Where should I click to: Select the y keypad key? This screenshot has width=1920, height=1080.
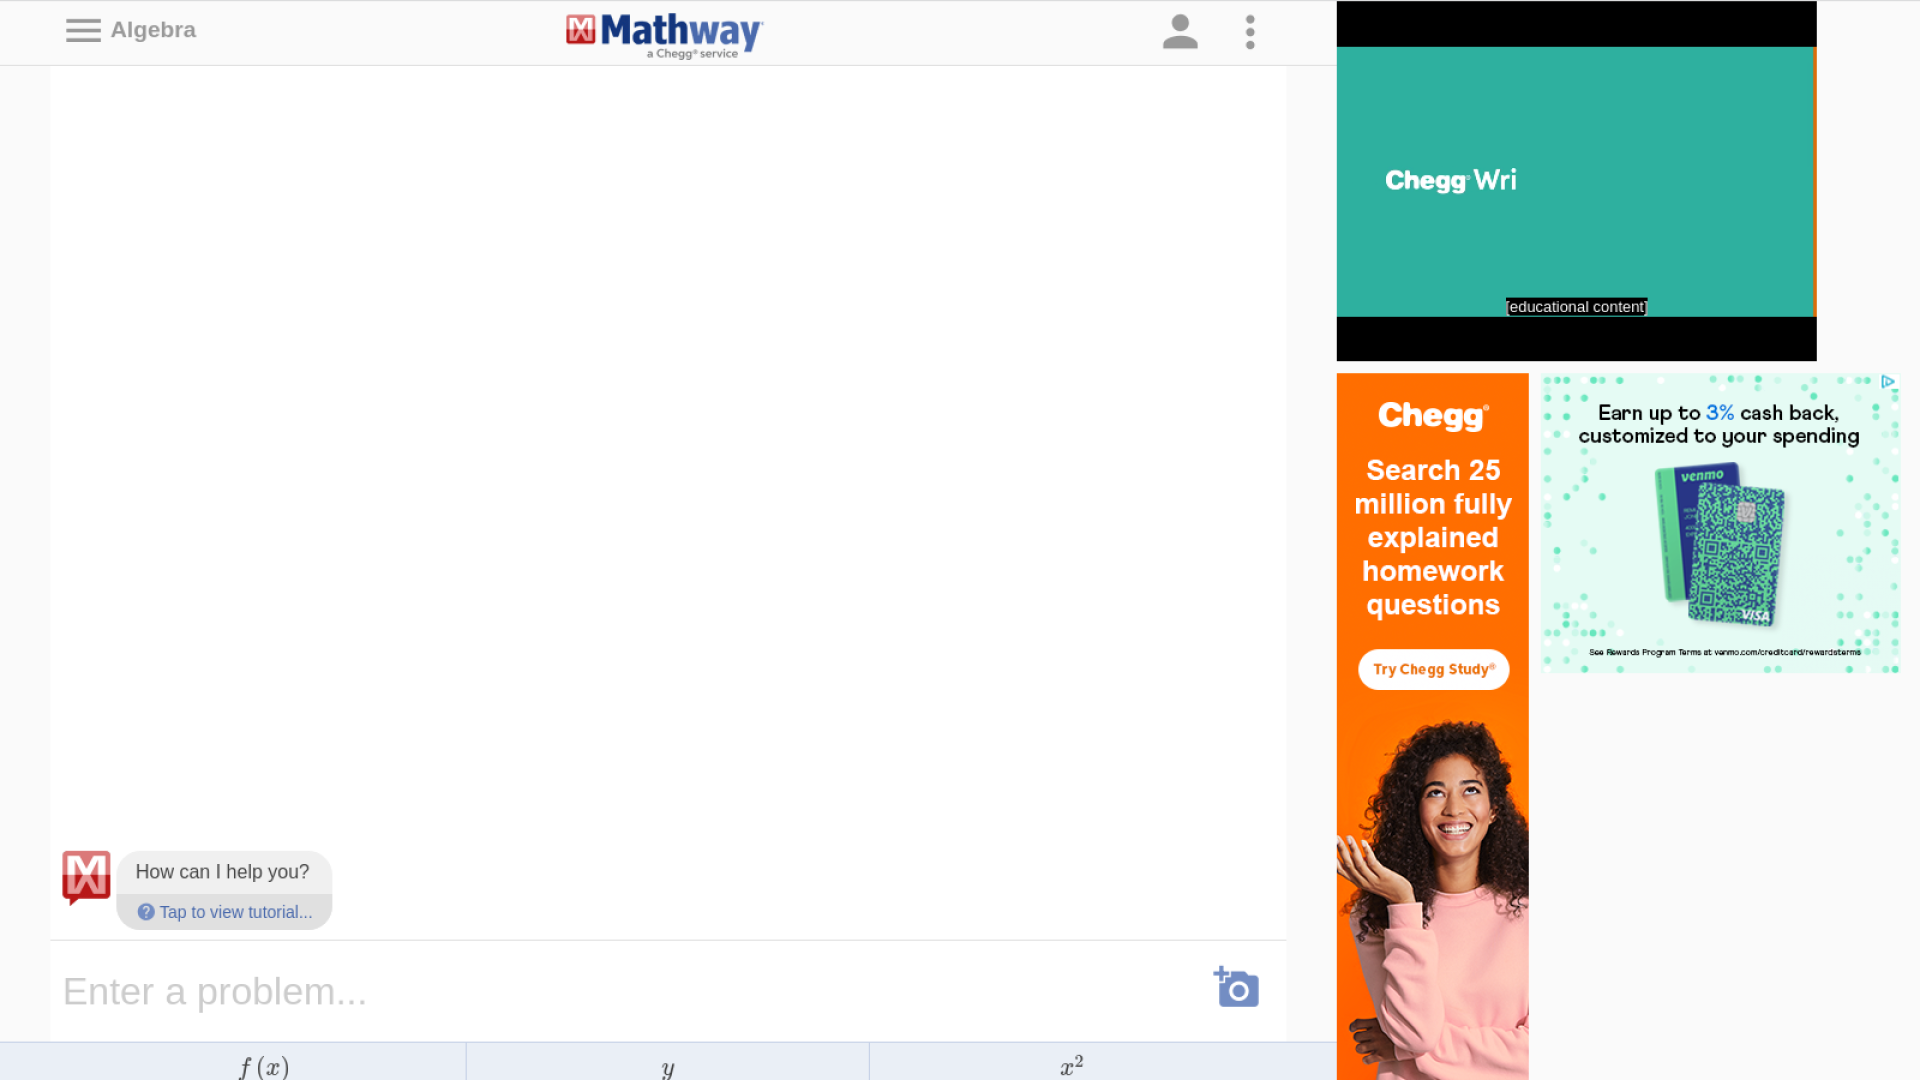pos(666,1066)
